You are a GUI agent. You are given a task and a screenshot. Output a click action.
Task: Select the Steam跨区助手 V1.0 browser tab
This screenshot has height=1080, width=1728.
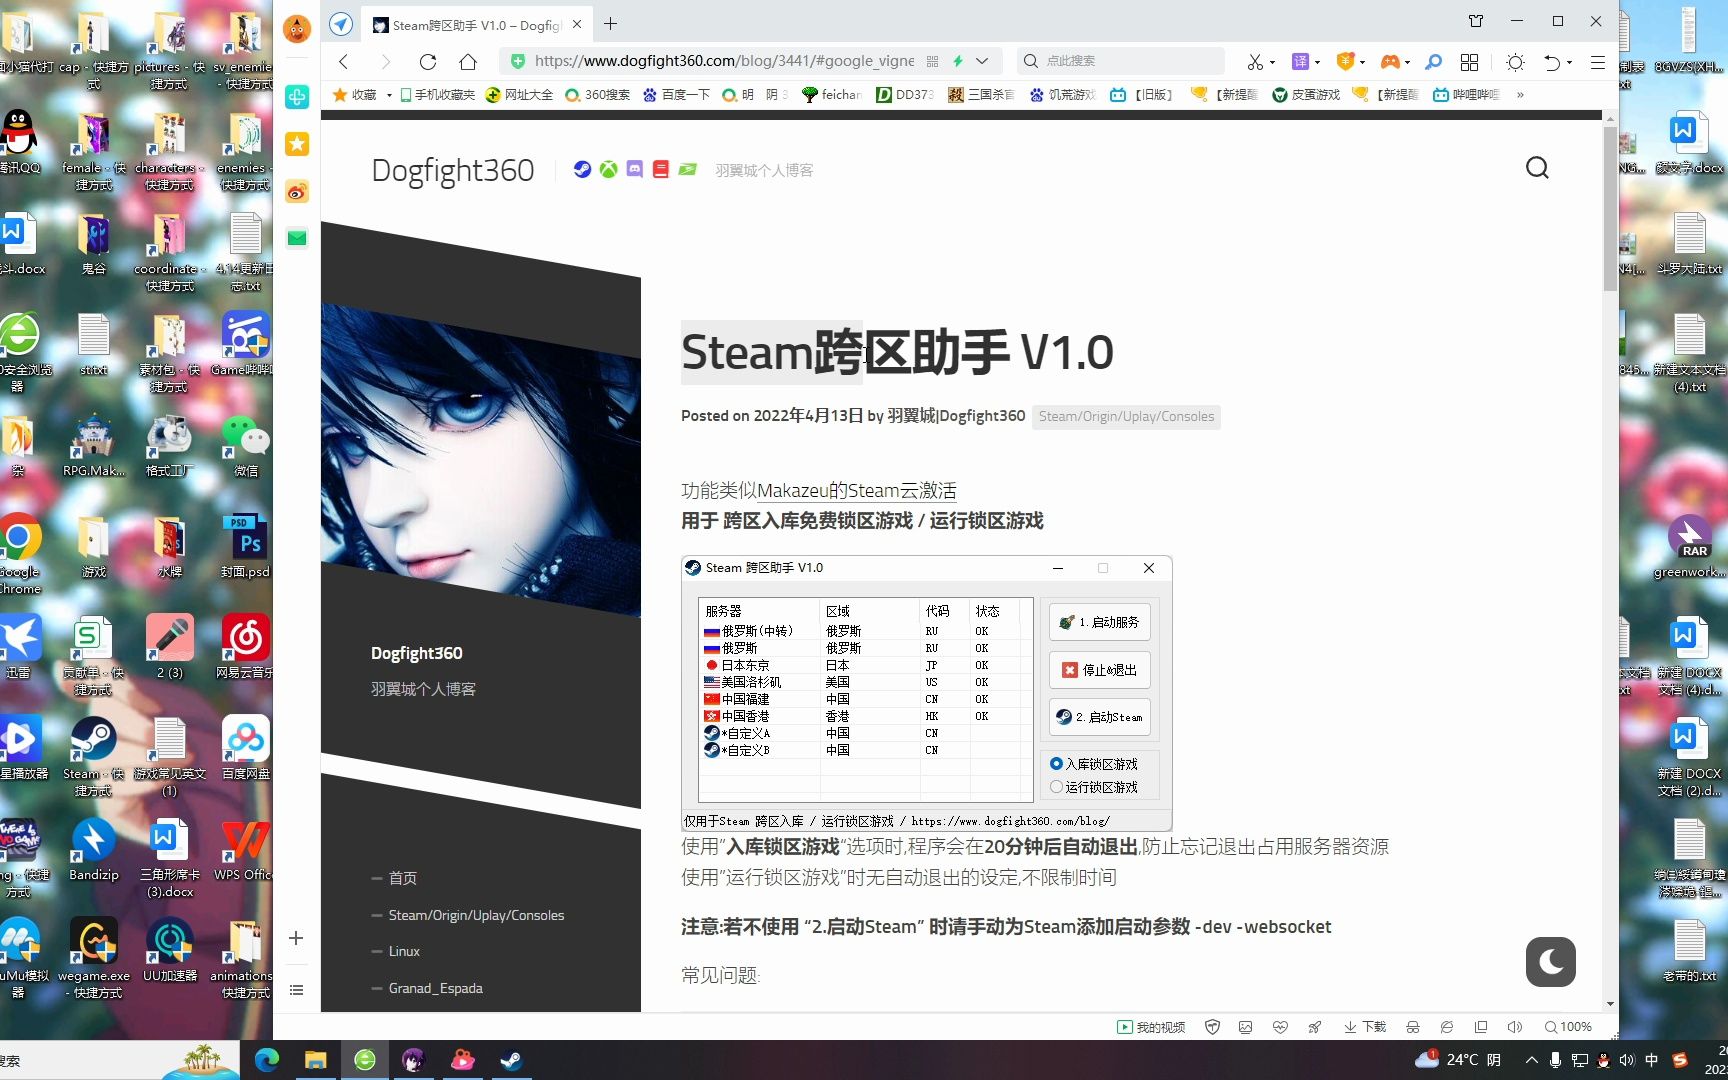478,25
